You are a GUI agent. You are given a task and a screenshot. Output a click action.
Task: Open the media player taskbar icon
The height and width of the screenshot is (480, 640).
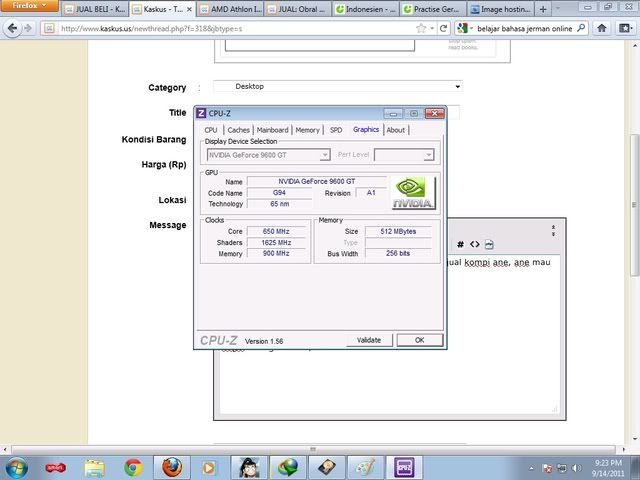209,468
